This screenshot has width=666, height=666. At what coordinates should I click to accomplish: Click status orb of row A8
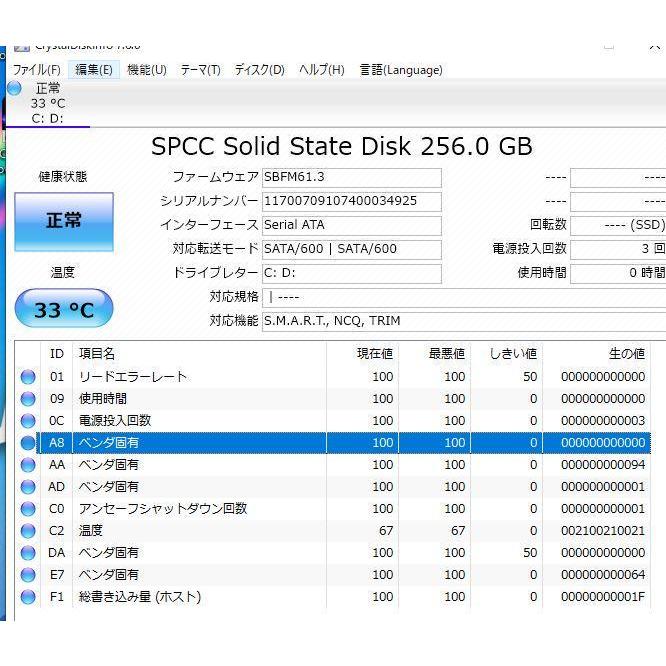28,443
